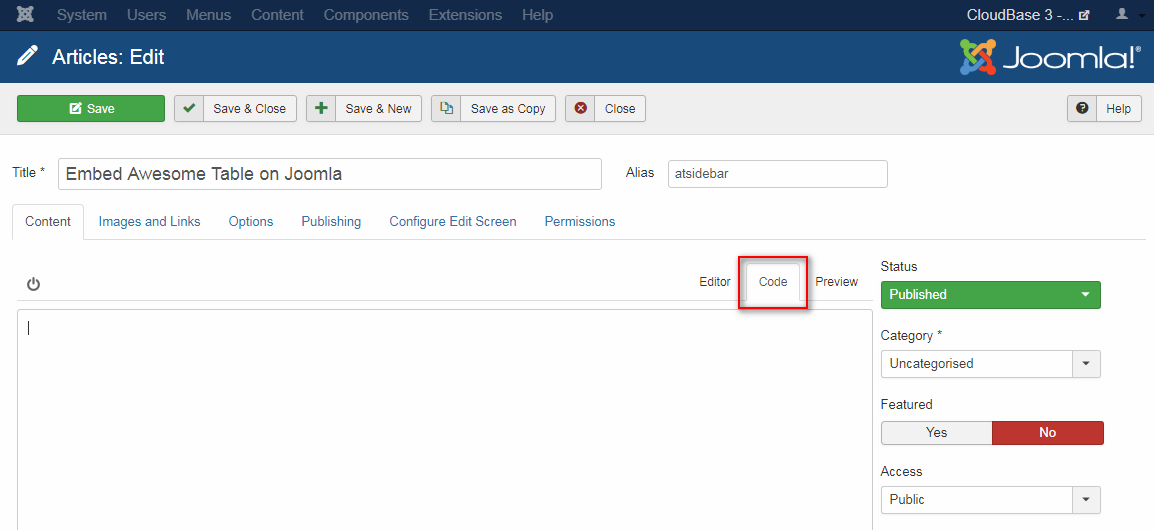Click the copy icon on Save as Copy
Image resolution: width=1154 pixels, height=530 pixels.
[446, 108]
